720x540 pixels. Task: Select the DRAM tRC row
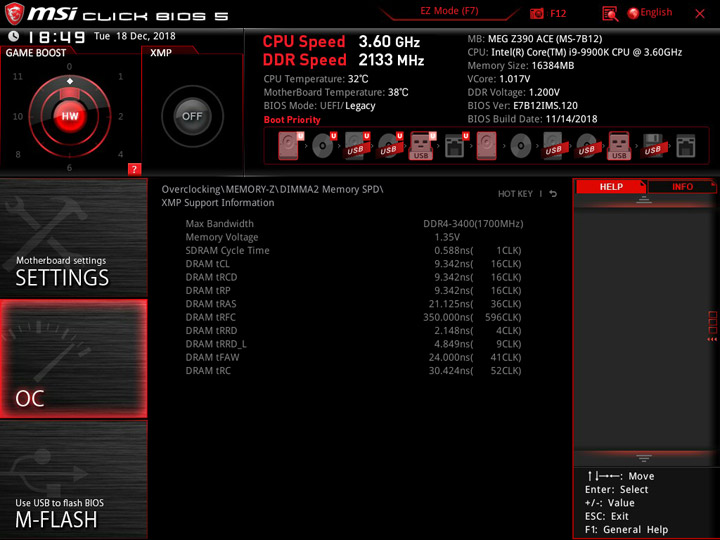pyautogui.click(x=354, y=370)
